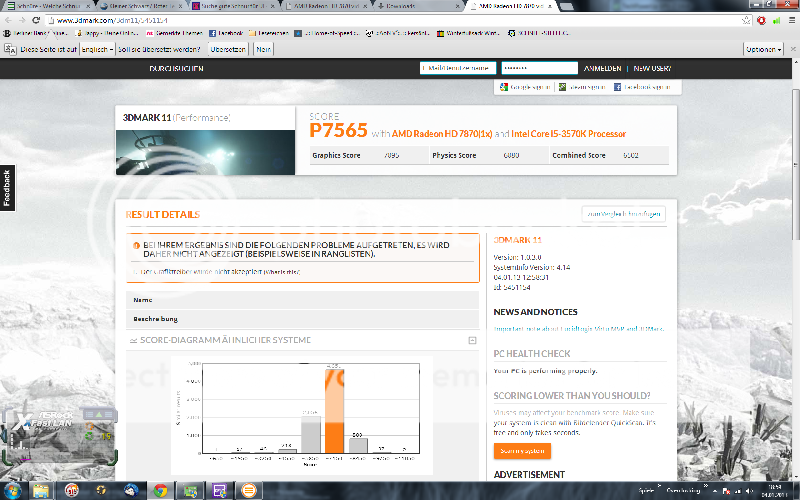Click the 3DMark 11 benchmark thumbnail
Image resolution: width=800 pixels, height=500 pixels.
205,153
